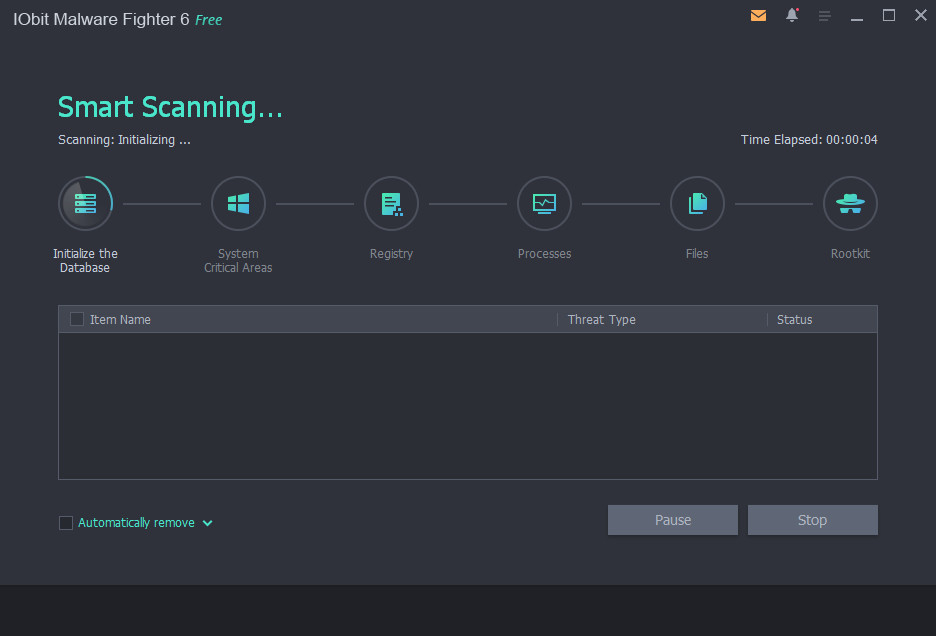Viewport: 936px width, 636px height.
Task: Click the System Critical Areas Windows icon
Action: [238, 204]
